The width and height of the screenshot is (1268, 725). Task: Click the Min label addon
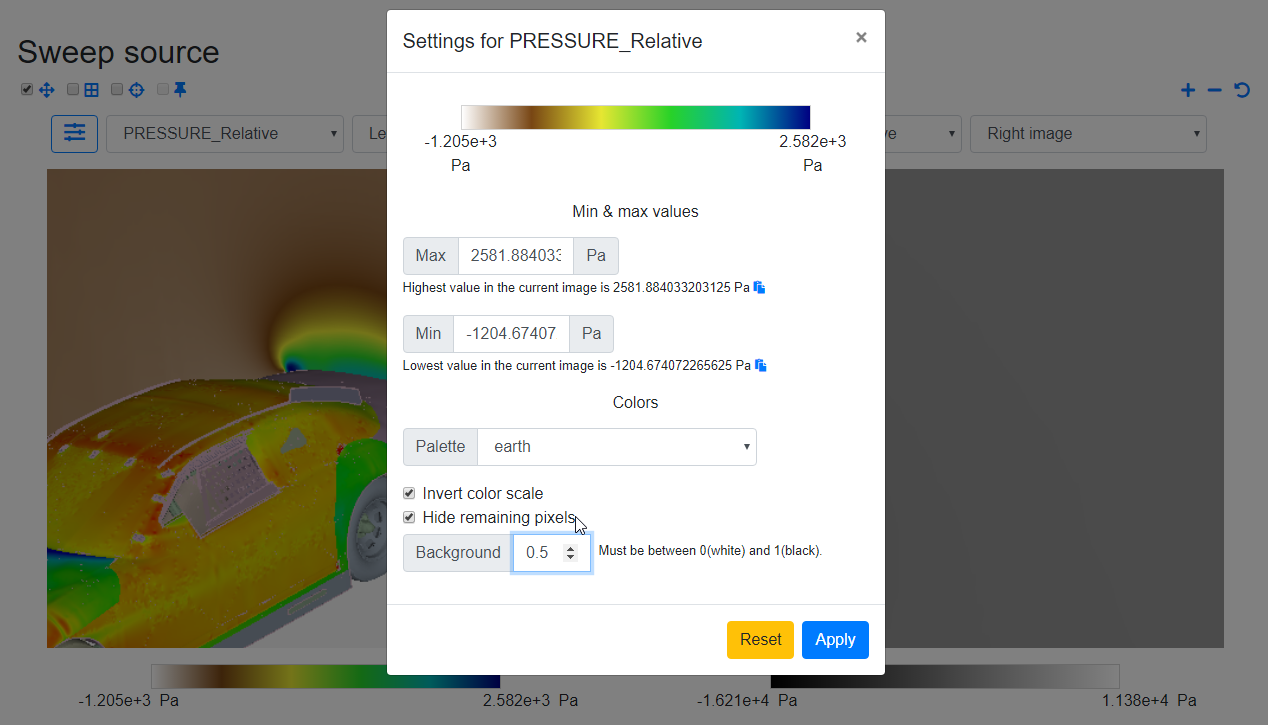(x=428, y=334)
